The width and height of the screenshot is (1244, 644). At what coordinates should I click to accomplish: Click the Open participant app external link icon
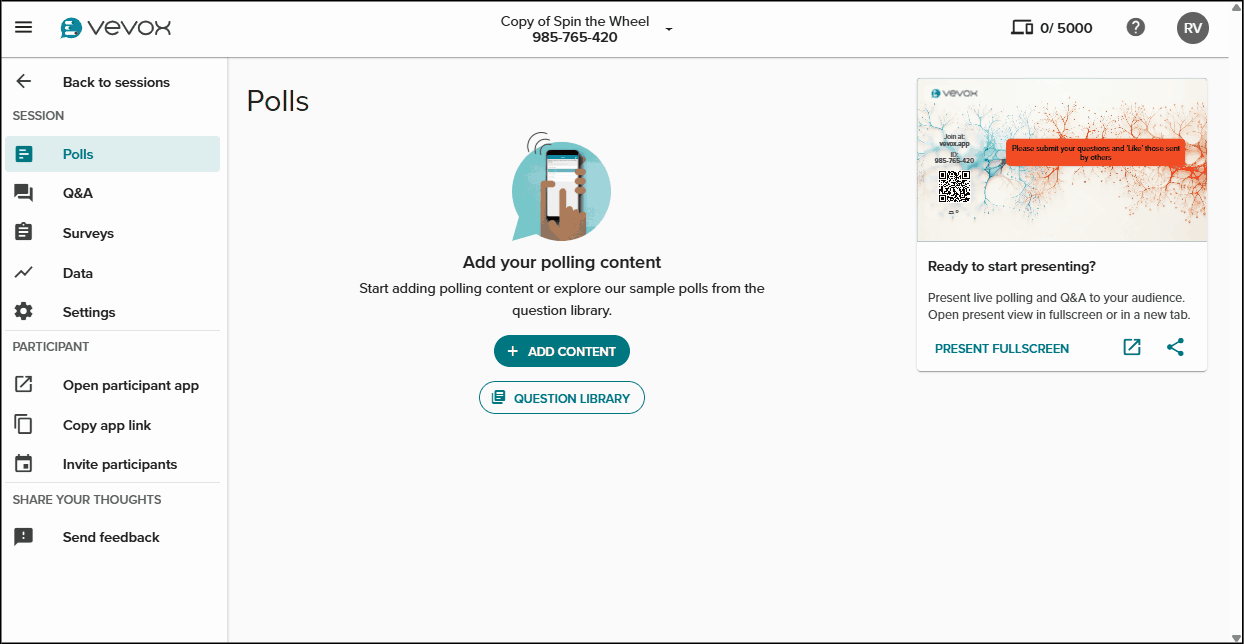coord(24,385)
